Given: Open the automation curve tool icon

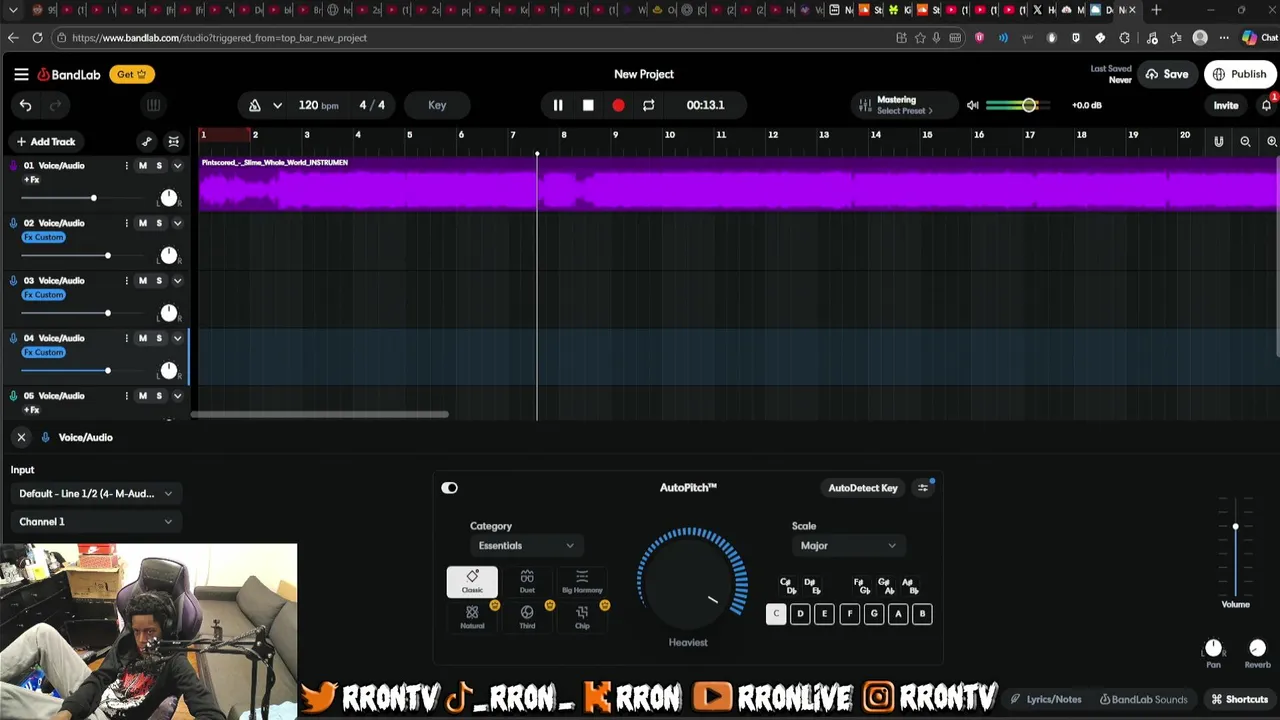Looking at the screenshot, I should coord(147,142).
